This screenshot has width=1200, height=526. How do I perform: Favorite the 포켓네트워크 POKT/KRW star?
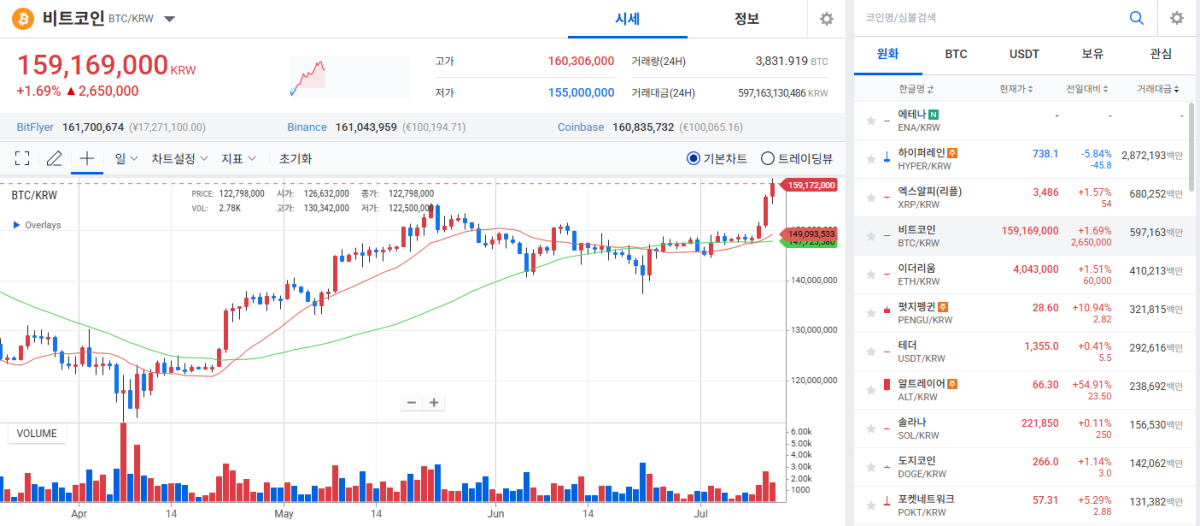pos(871,506)
